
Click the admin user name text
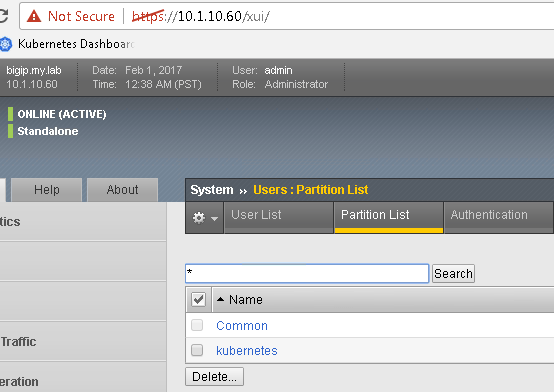(278, 70)
